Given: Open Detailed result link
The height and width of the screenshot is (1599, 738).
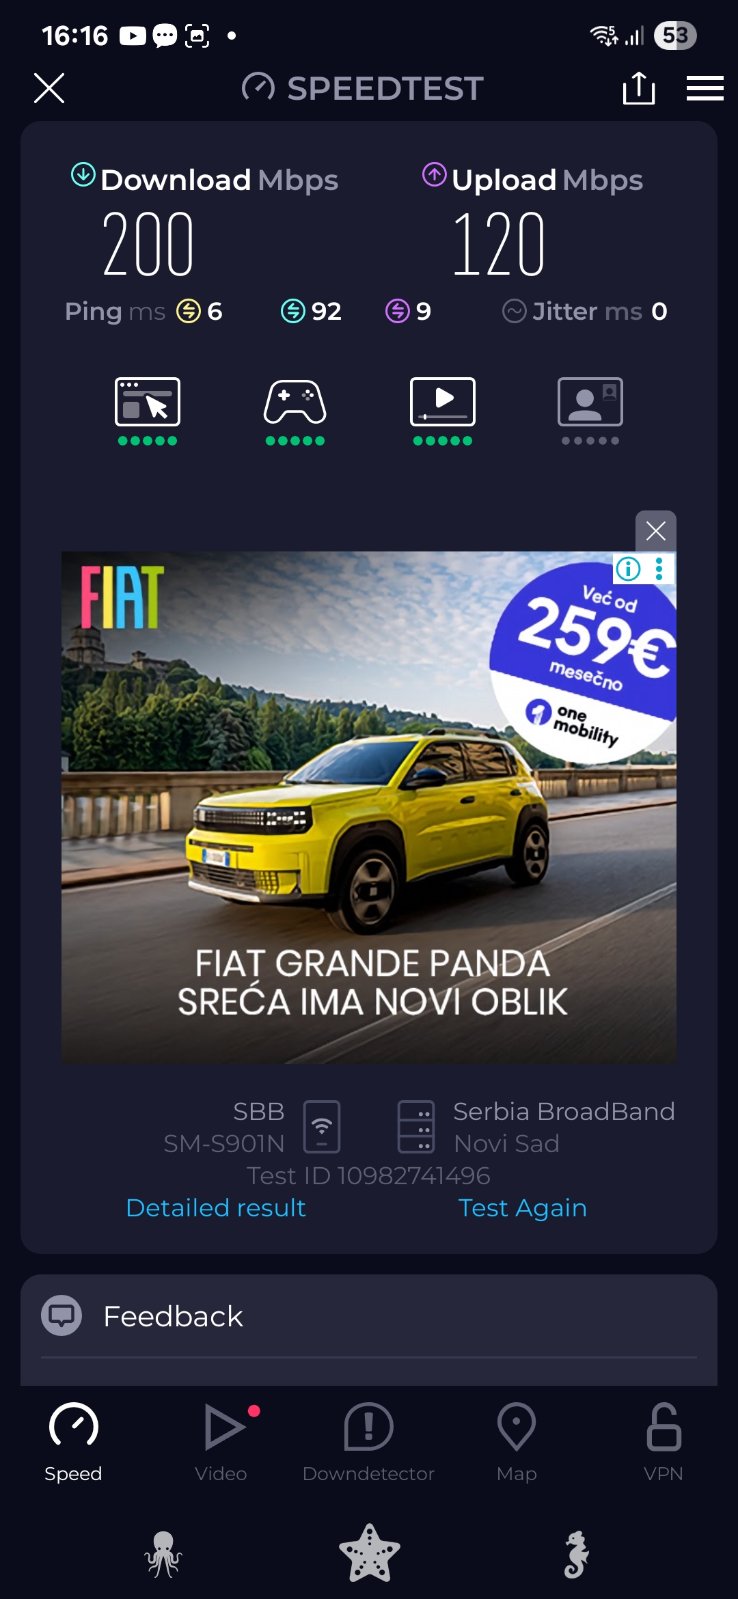Looking at the screenshot, I should 216,1208.
